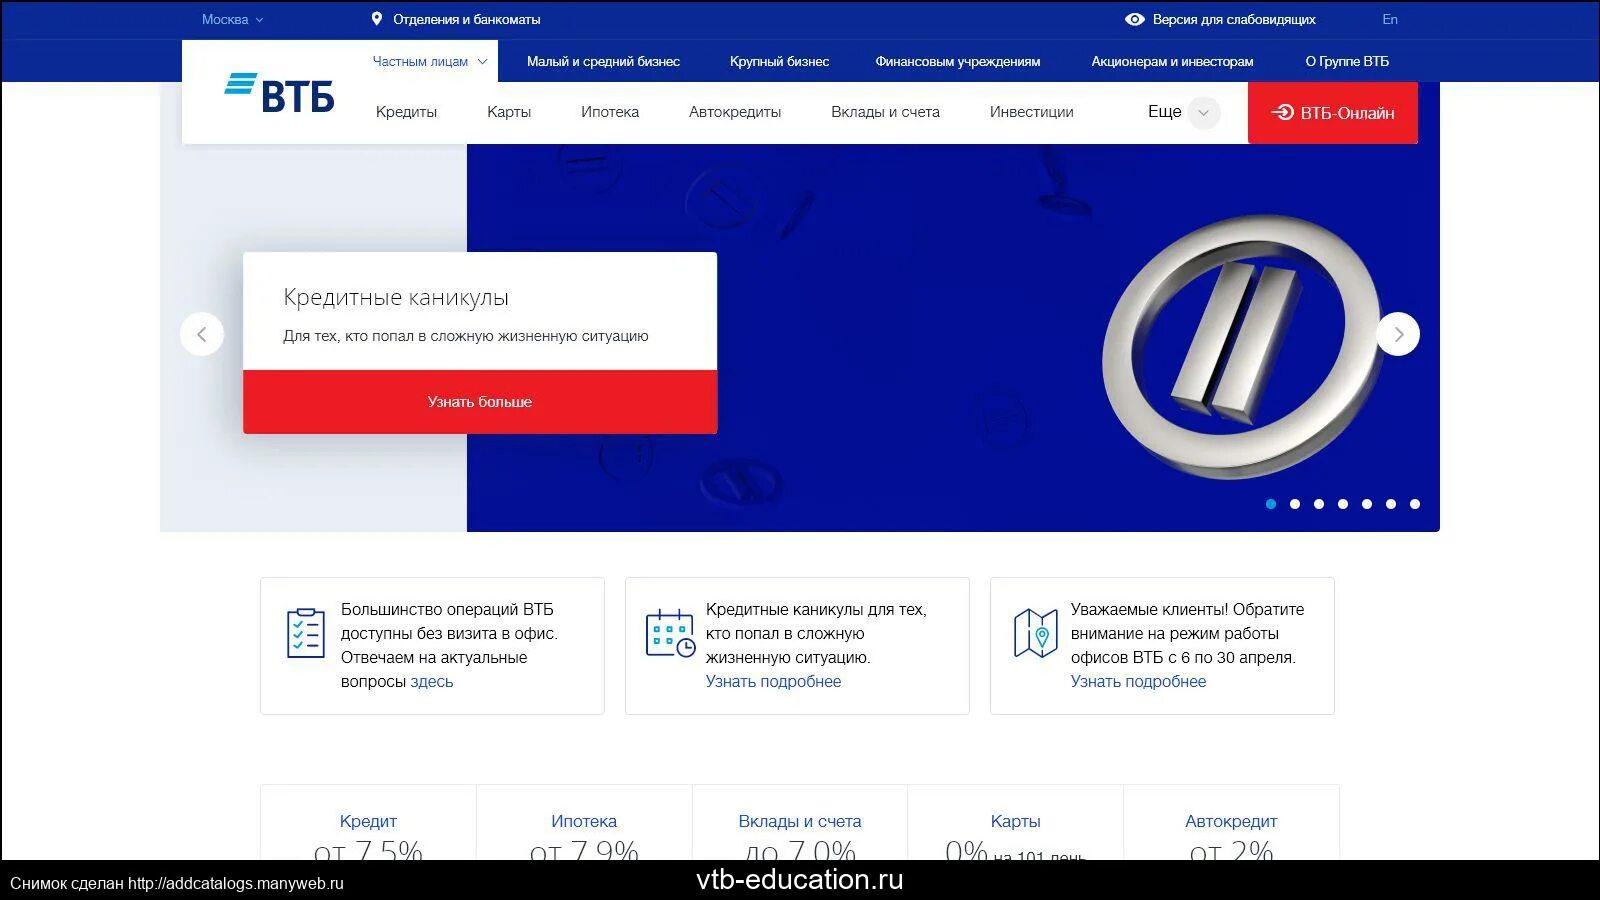Screen dimensions: 1600x900
Task: Open the Москва city selector
Action: 232,19
